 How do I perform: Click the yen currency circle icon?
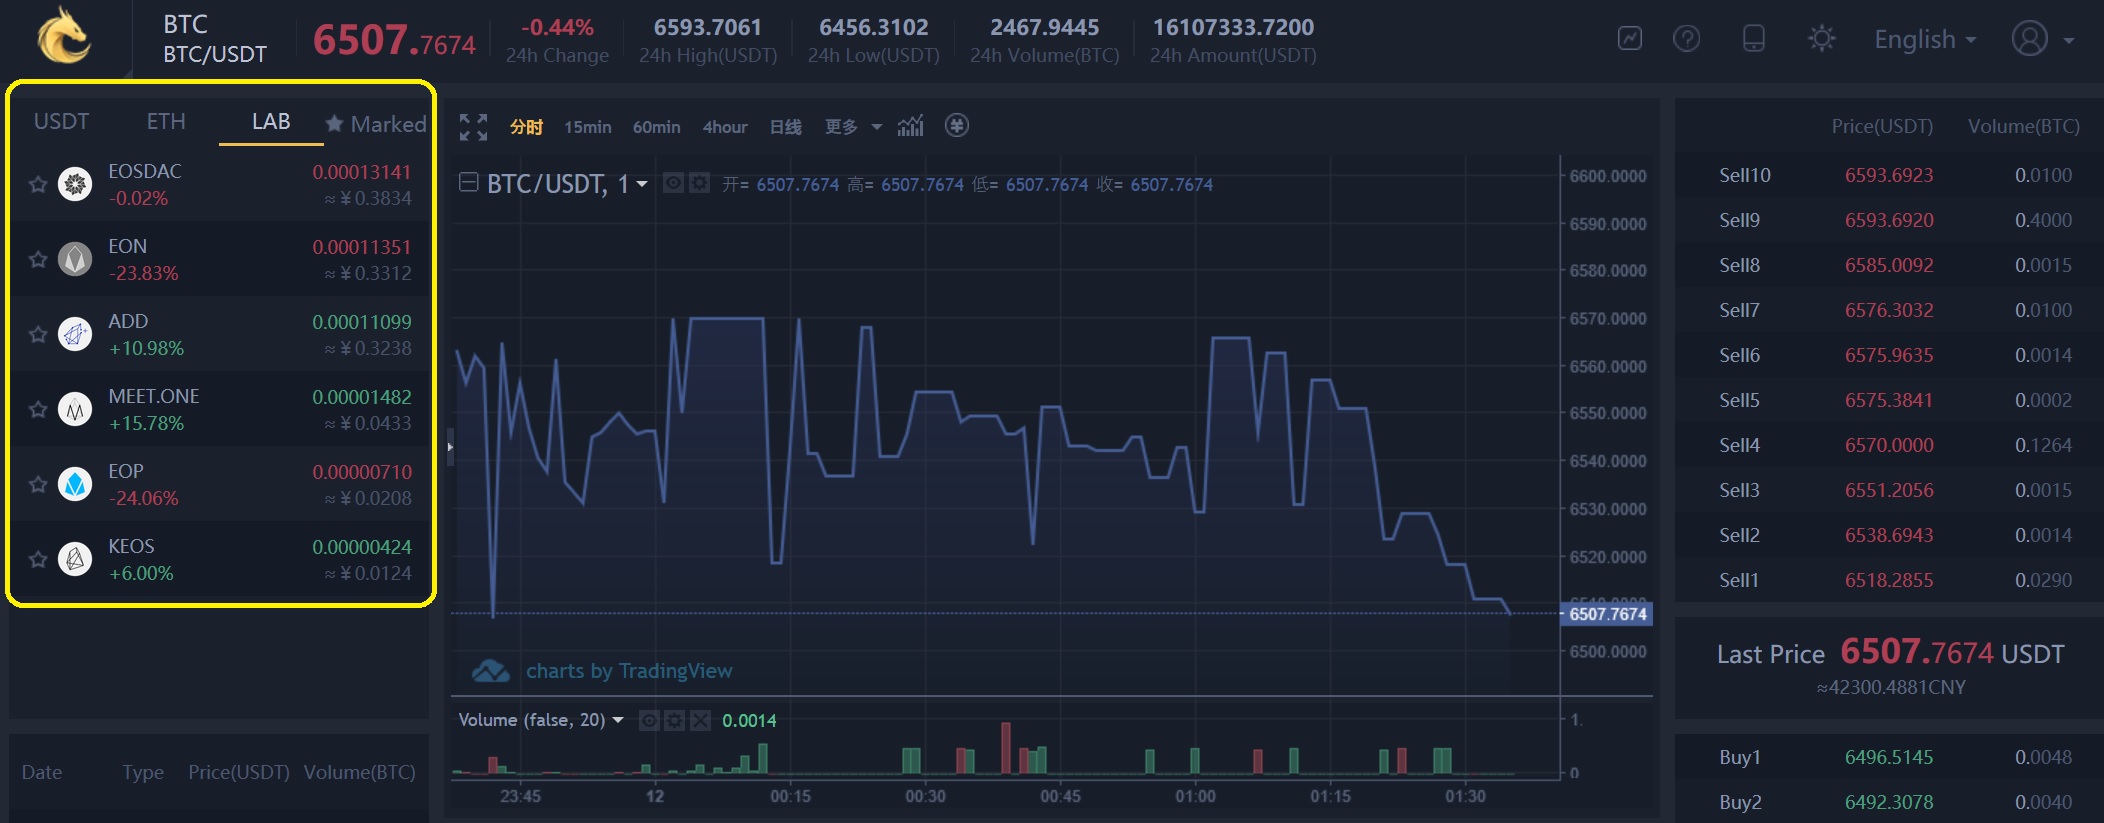[x=957, y=125]
